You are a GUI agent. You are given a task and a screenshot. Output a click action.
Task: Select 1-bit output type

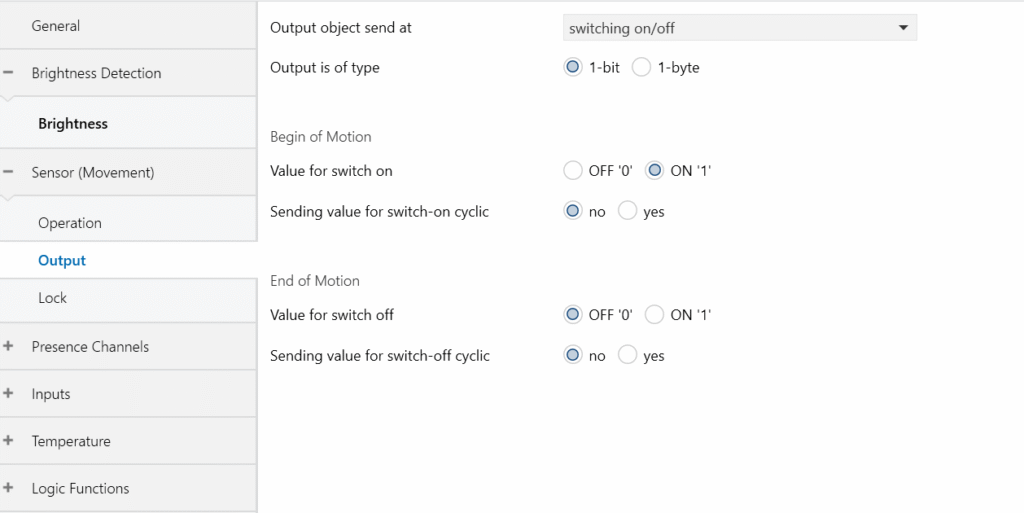(573, 67)
